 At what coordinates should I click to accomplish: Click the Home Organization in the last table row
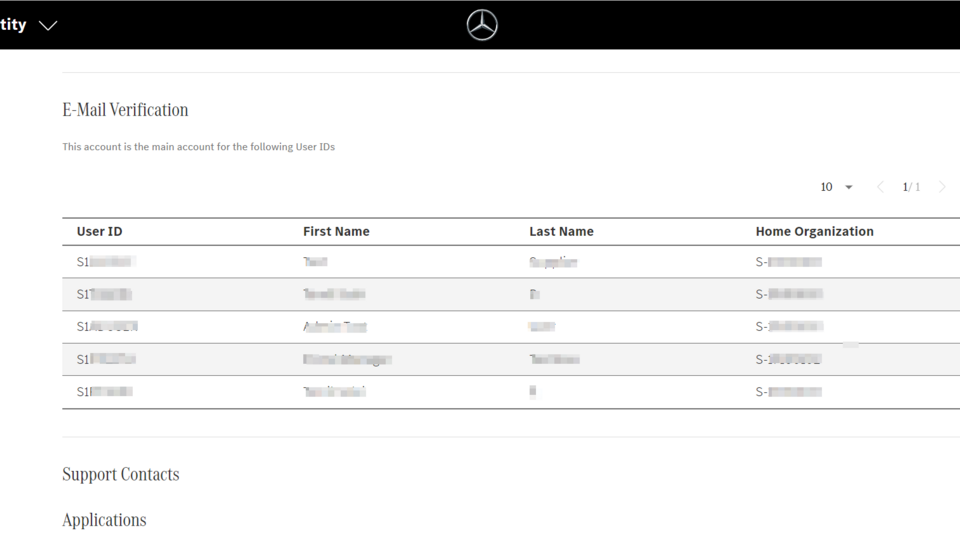[789, 392]
